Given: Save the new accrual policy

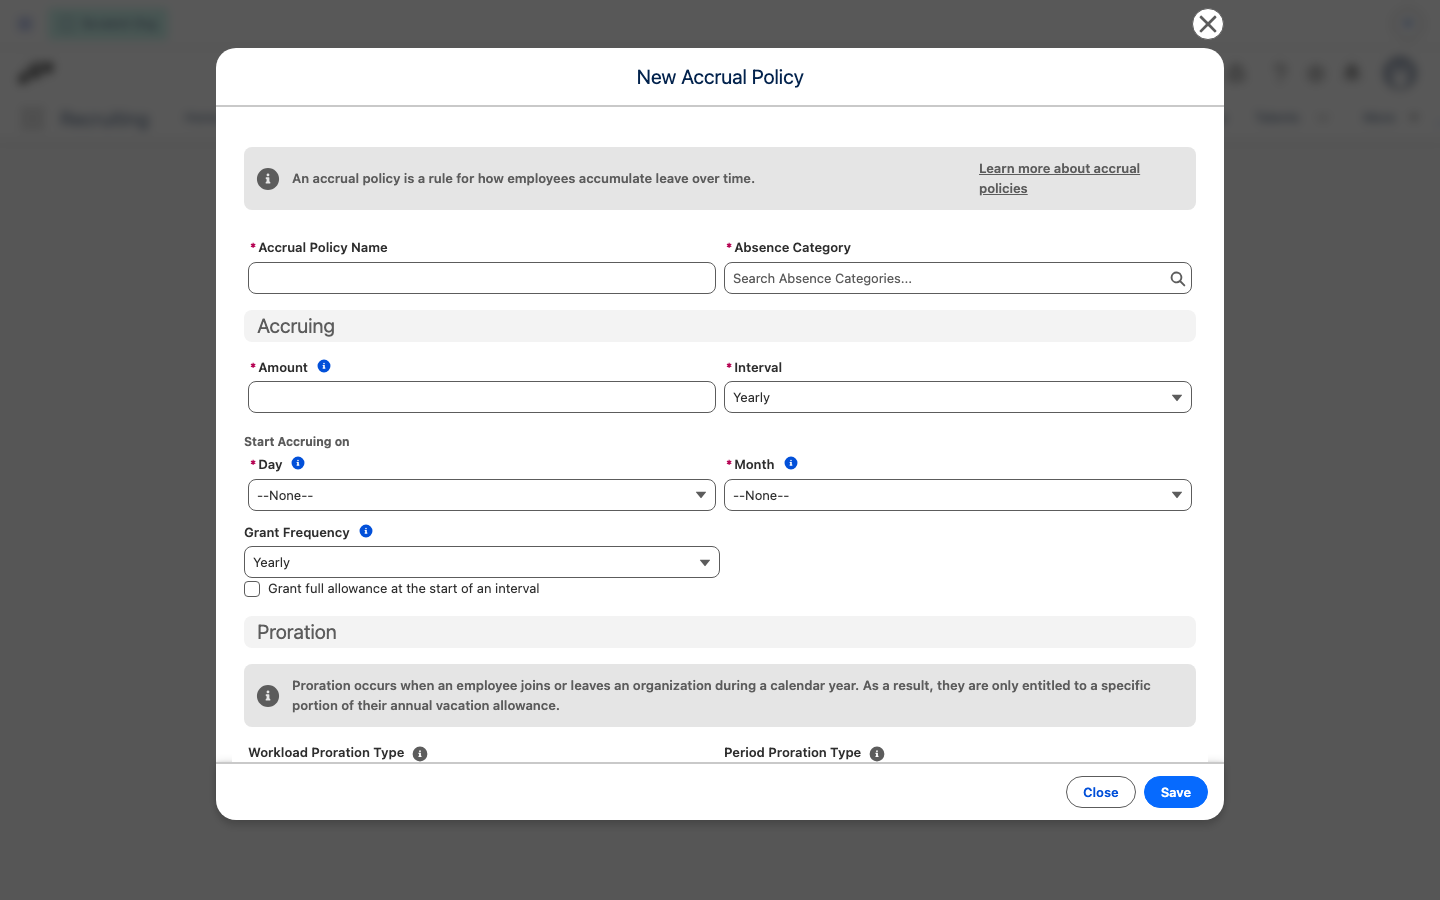Looking at the screenshot, I should [x=1176, y=792].
